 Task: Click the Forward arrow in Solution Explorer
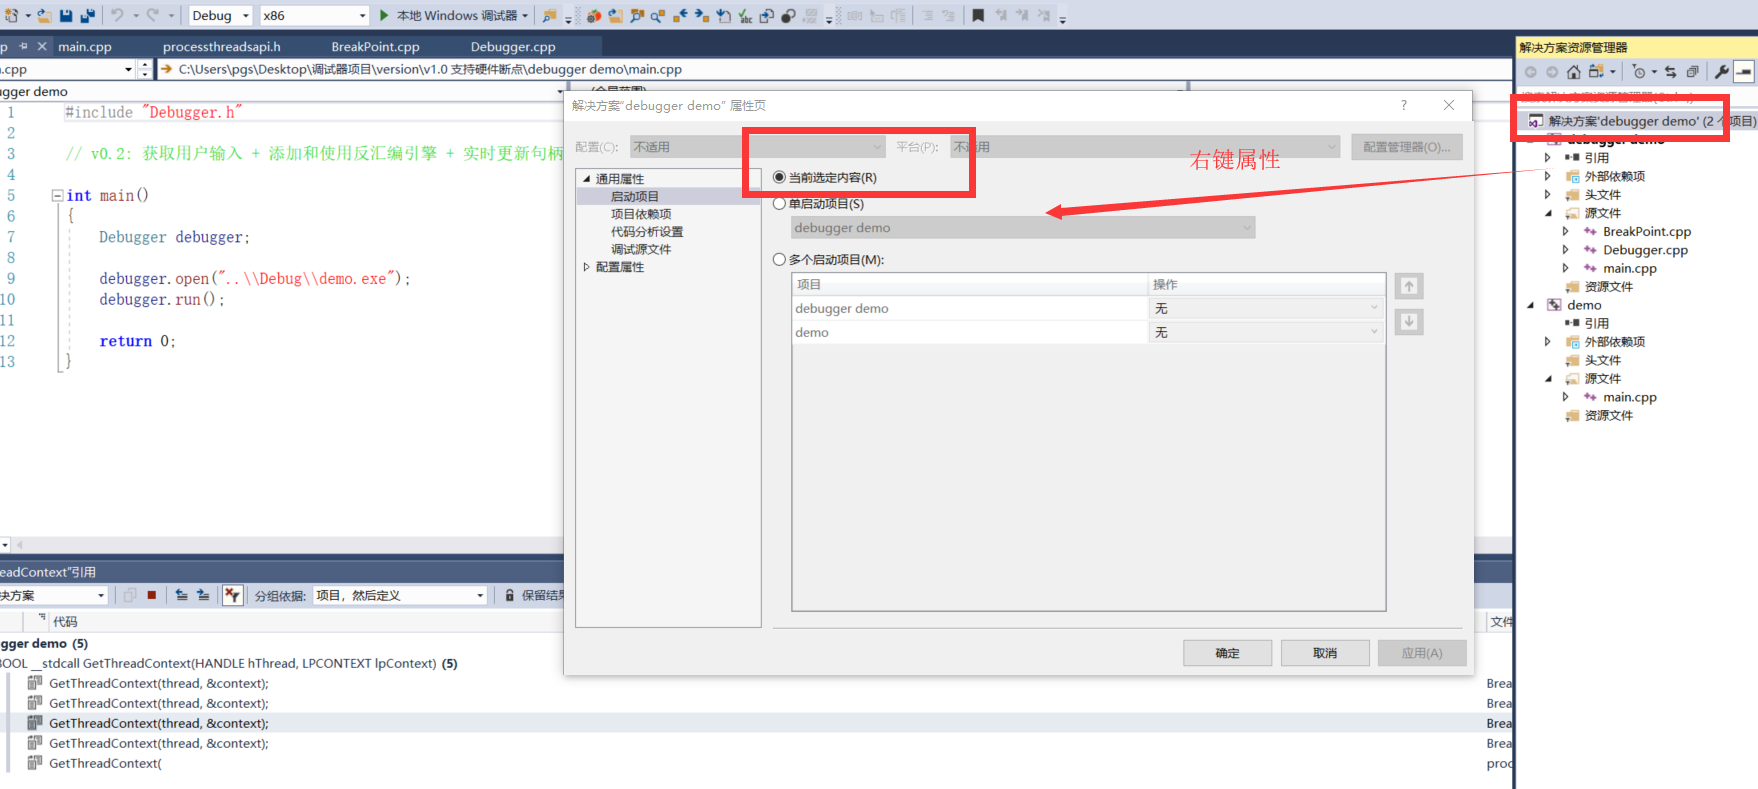point(1552,71)
